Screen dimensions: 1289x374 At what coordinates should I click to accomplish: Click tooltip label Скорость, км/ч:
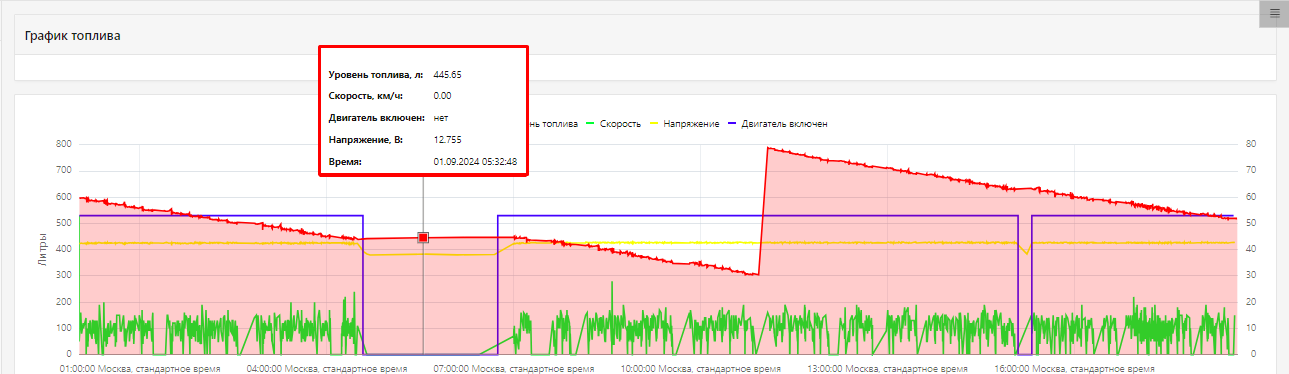365,96
